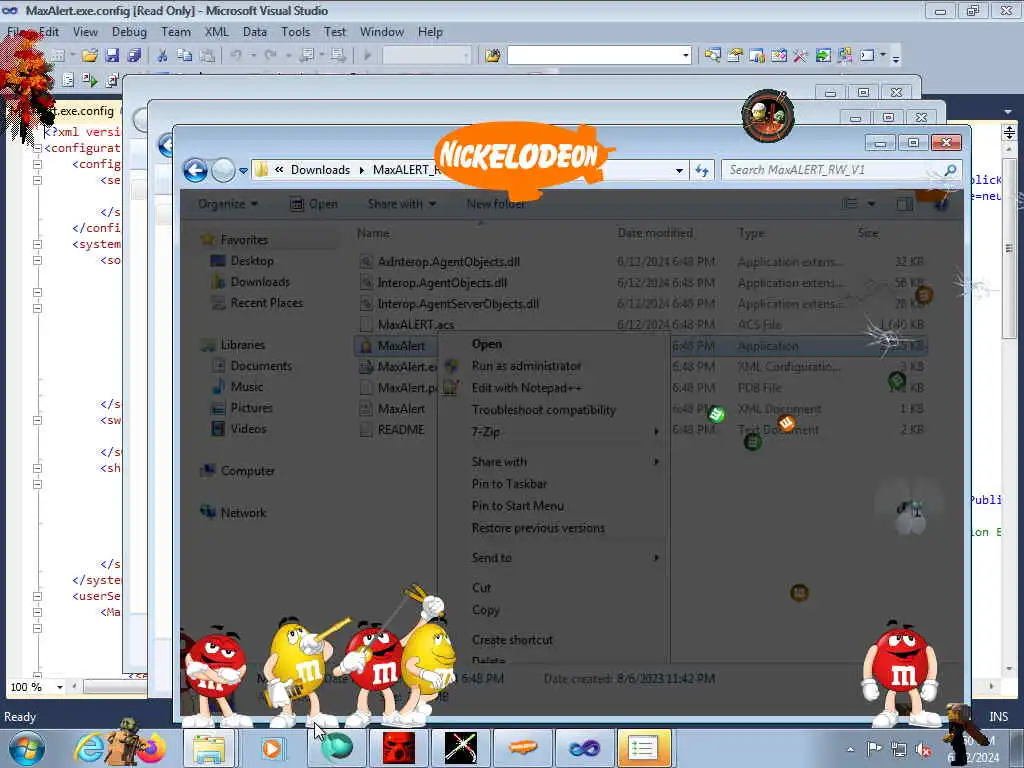Image resolution: width=1024 pixels, height=768 pixels.
Task: Open Windows Explorer from the taskbar
Action: click(x=209, y=748)
